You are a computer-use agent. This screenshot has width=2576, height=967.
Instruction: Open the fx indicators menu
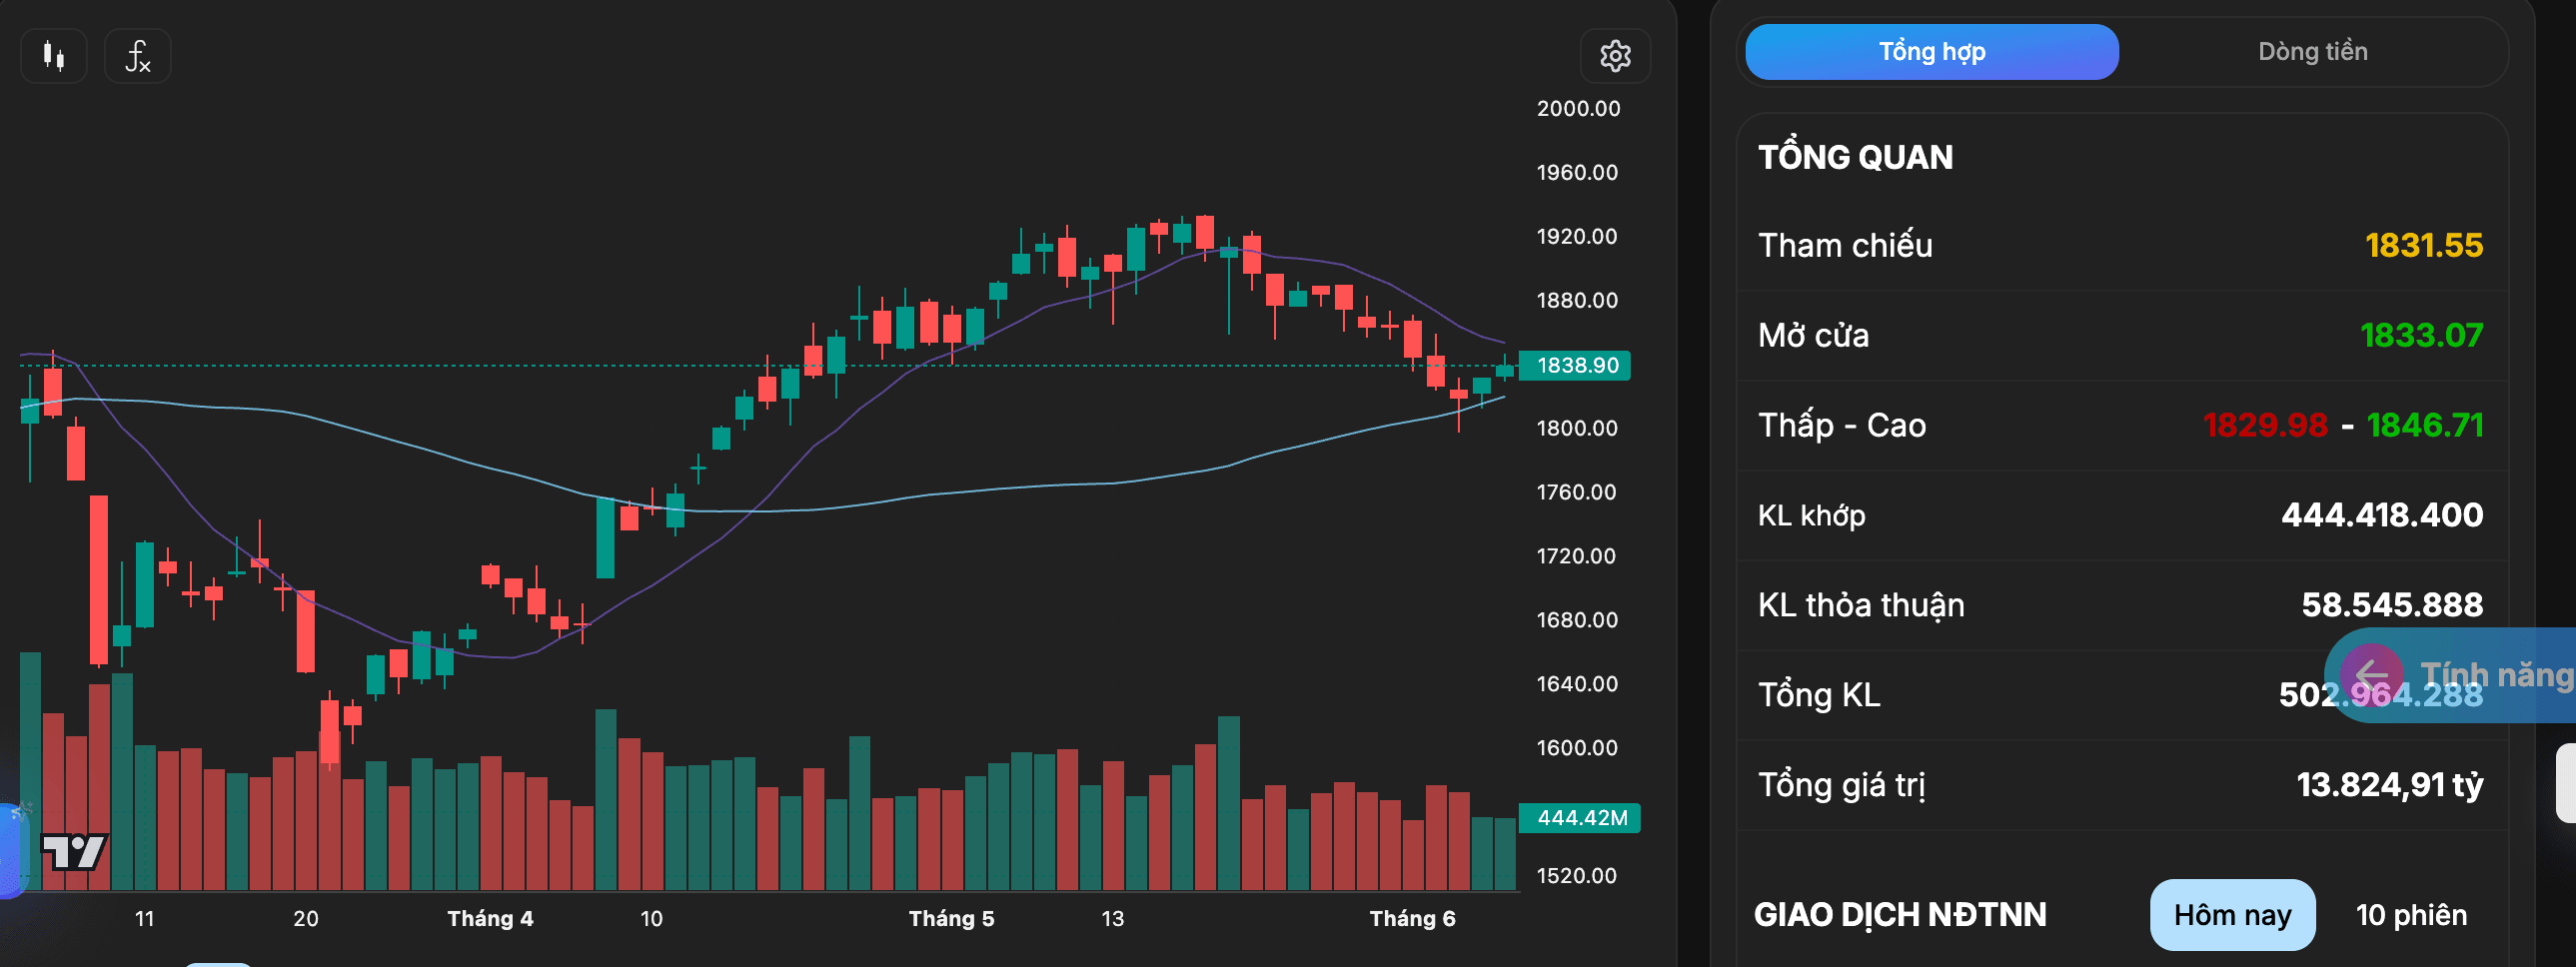click(x=138, y=56)
